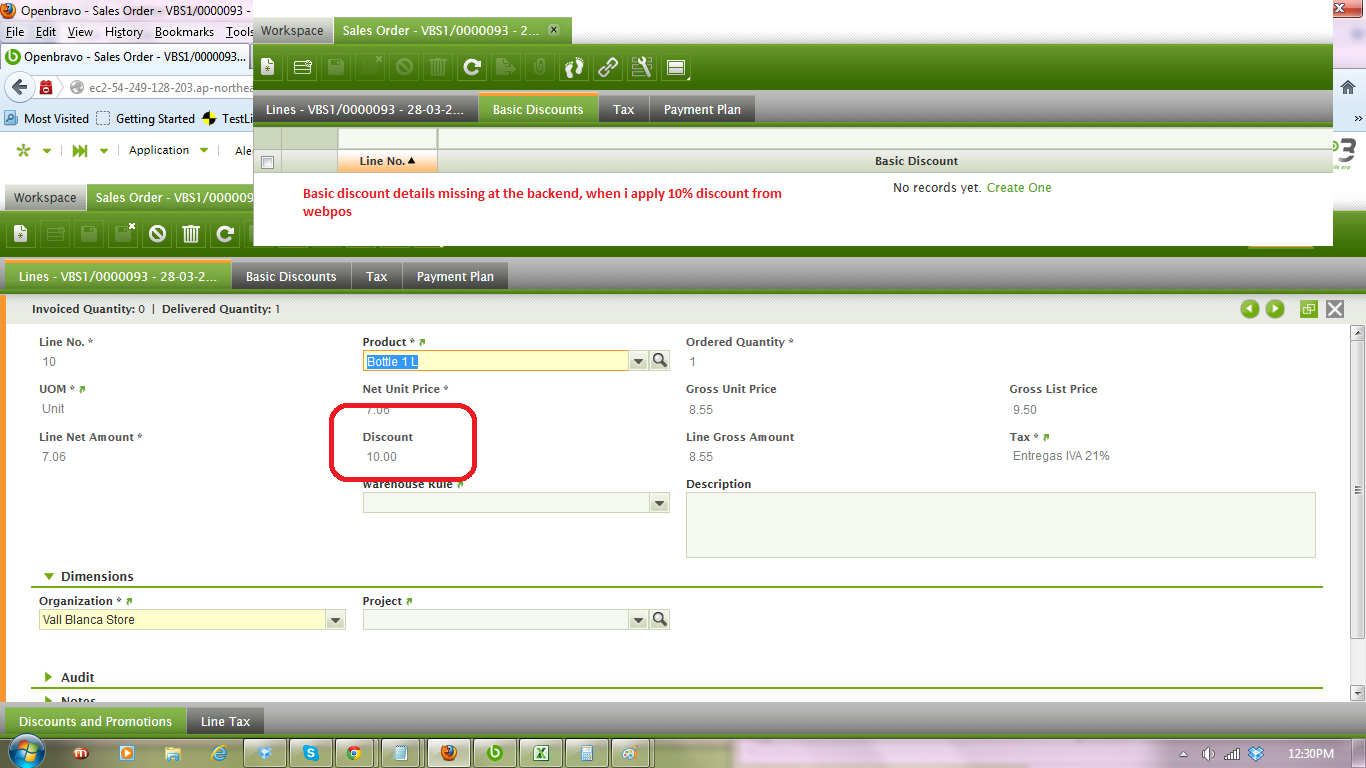
Task: Switch to the main Tax tab
Action: click(x=377, y=276)
